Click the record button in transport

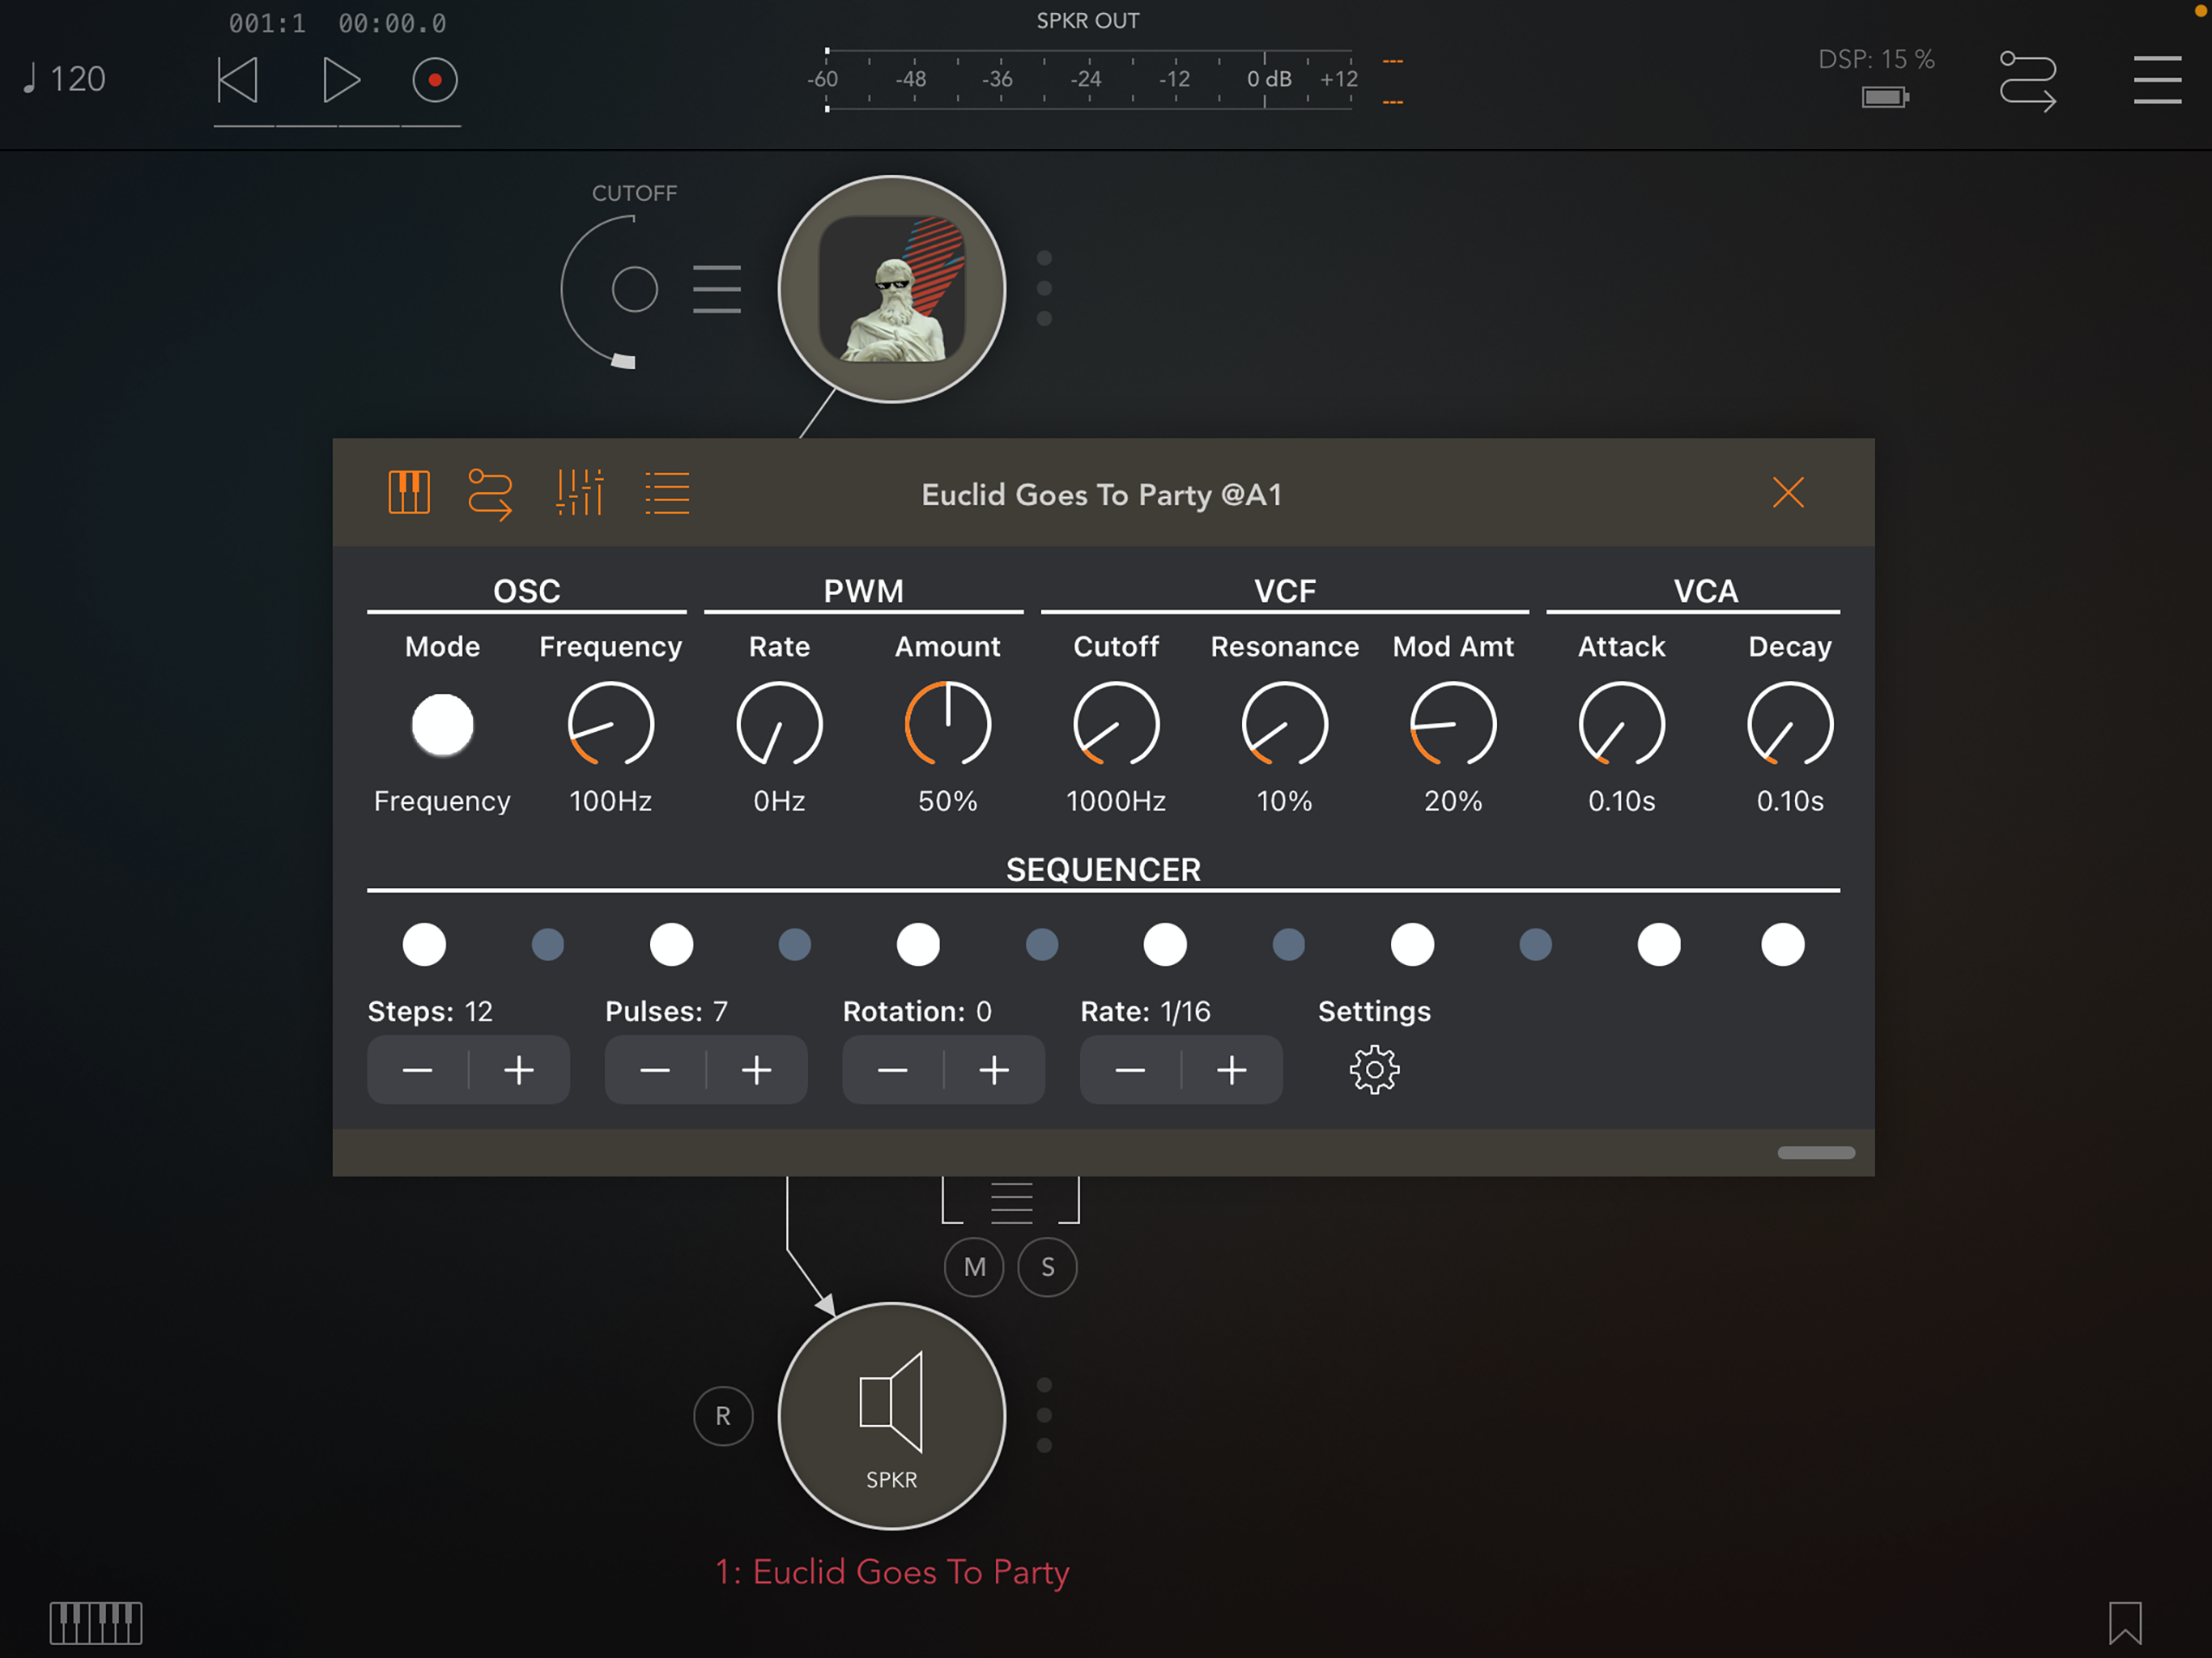coord(435,80)
